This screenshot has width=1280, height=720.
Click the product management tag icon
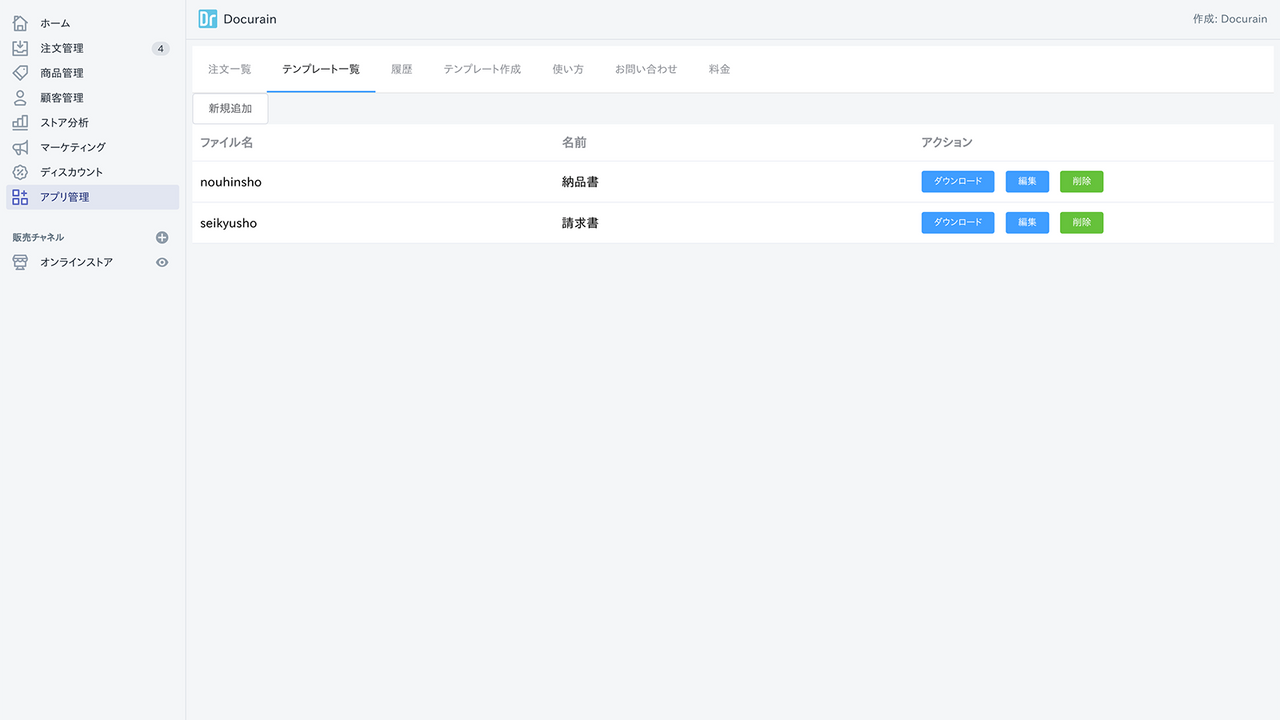[20, 73]
